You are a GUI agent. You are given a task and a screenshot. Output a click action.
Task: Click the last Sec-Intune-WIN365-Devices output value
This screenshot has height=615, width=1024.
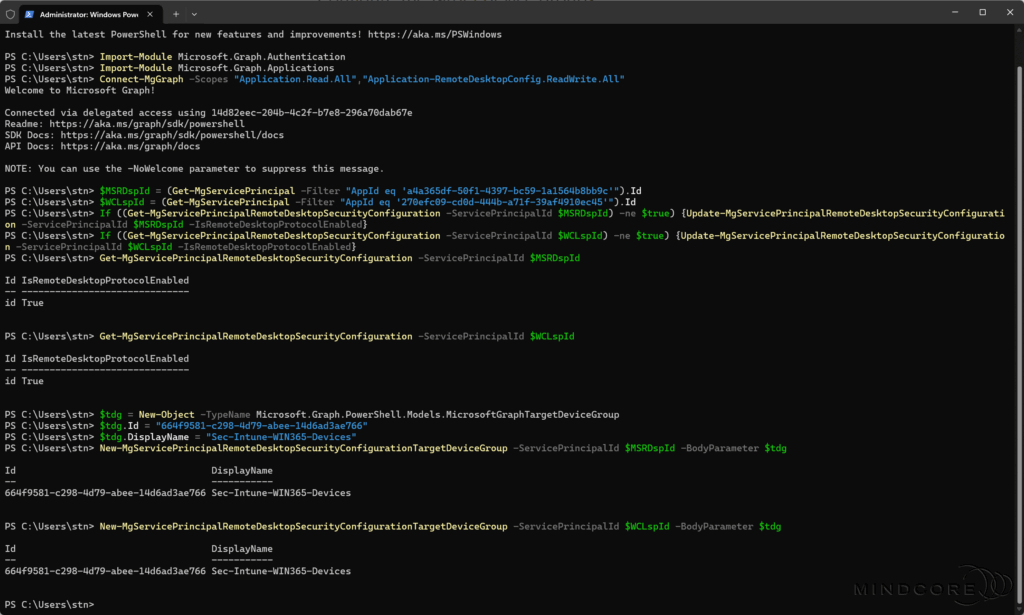(x=281, y=571)
